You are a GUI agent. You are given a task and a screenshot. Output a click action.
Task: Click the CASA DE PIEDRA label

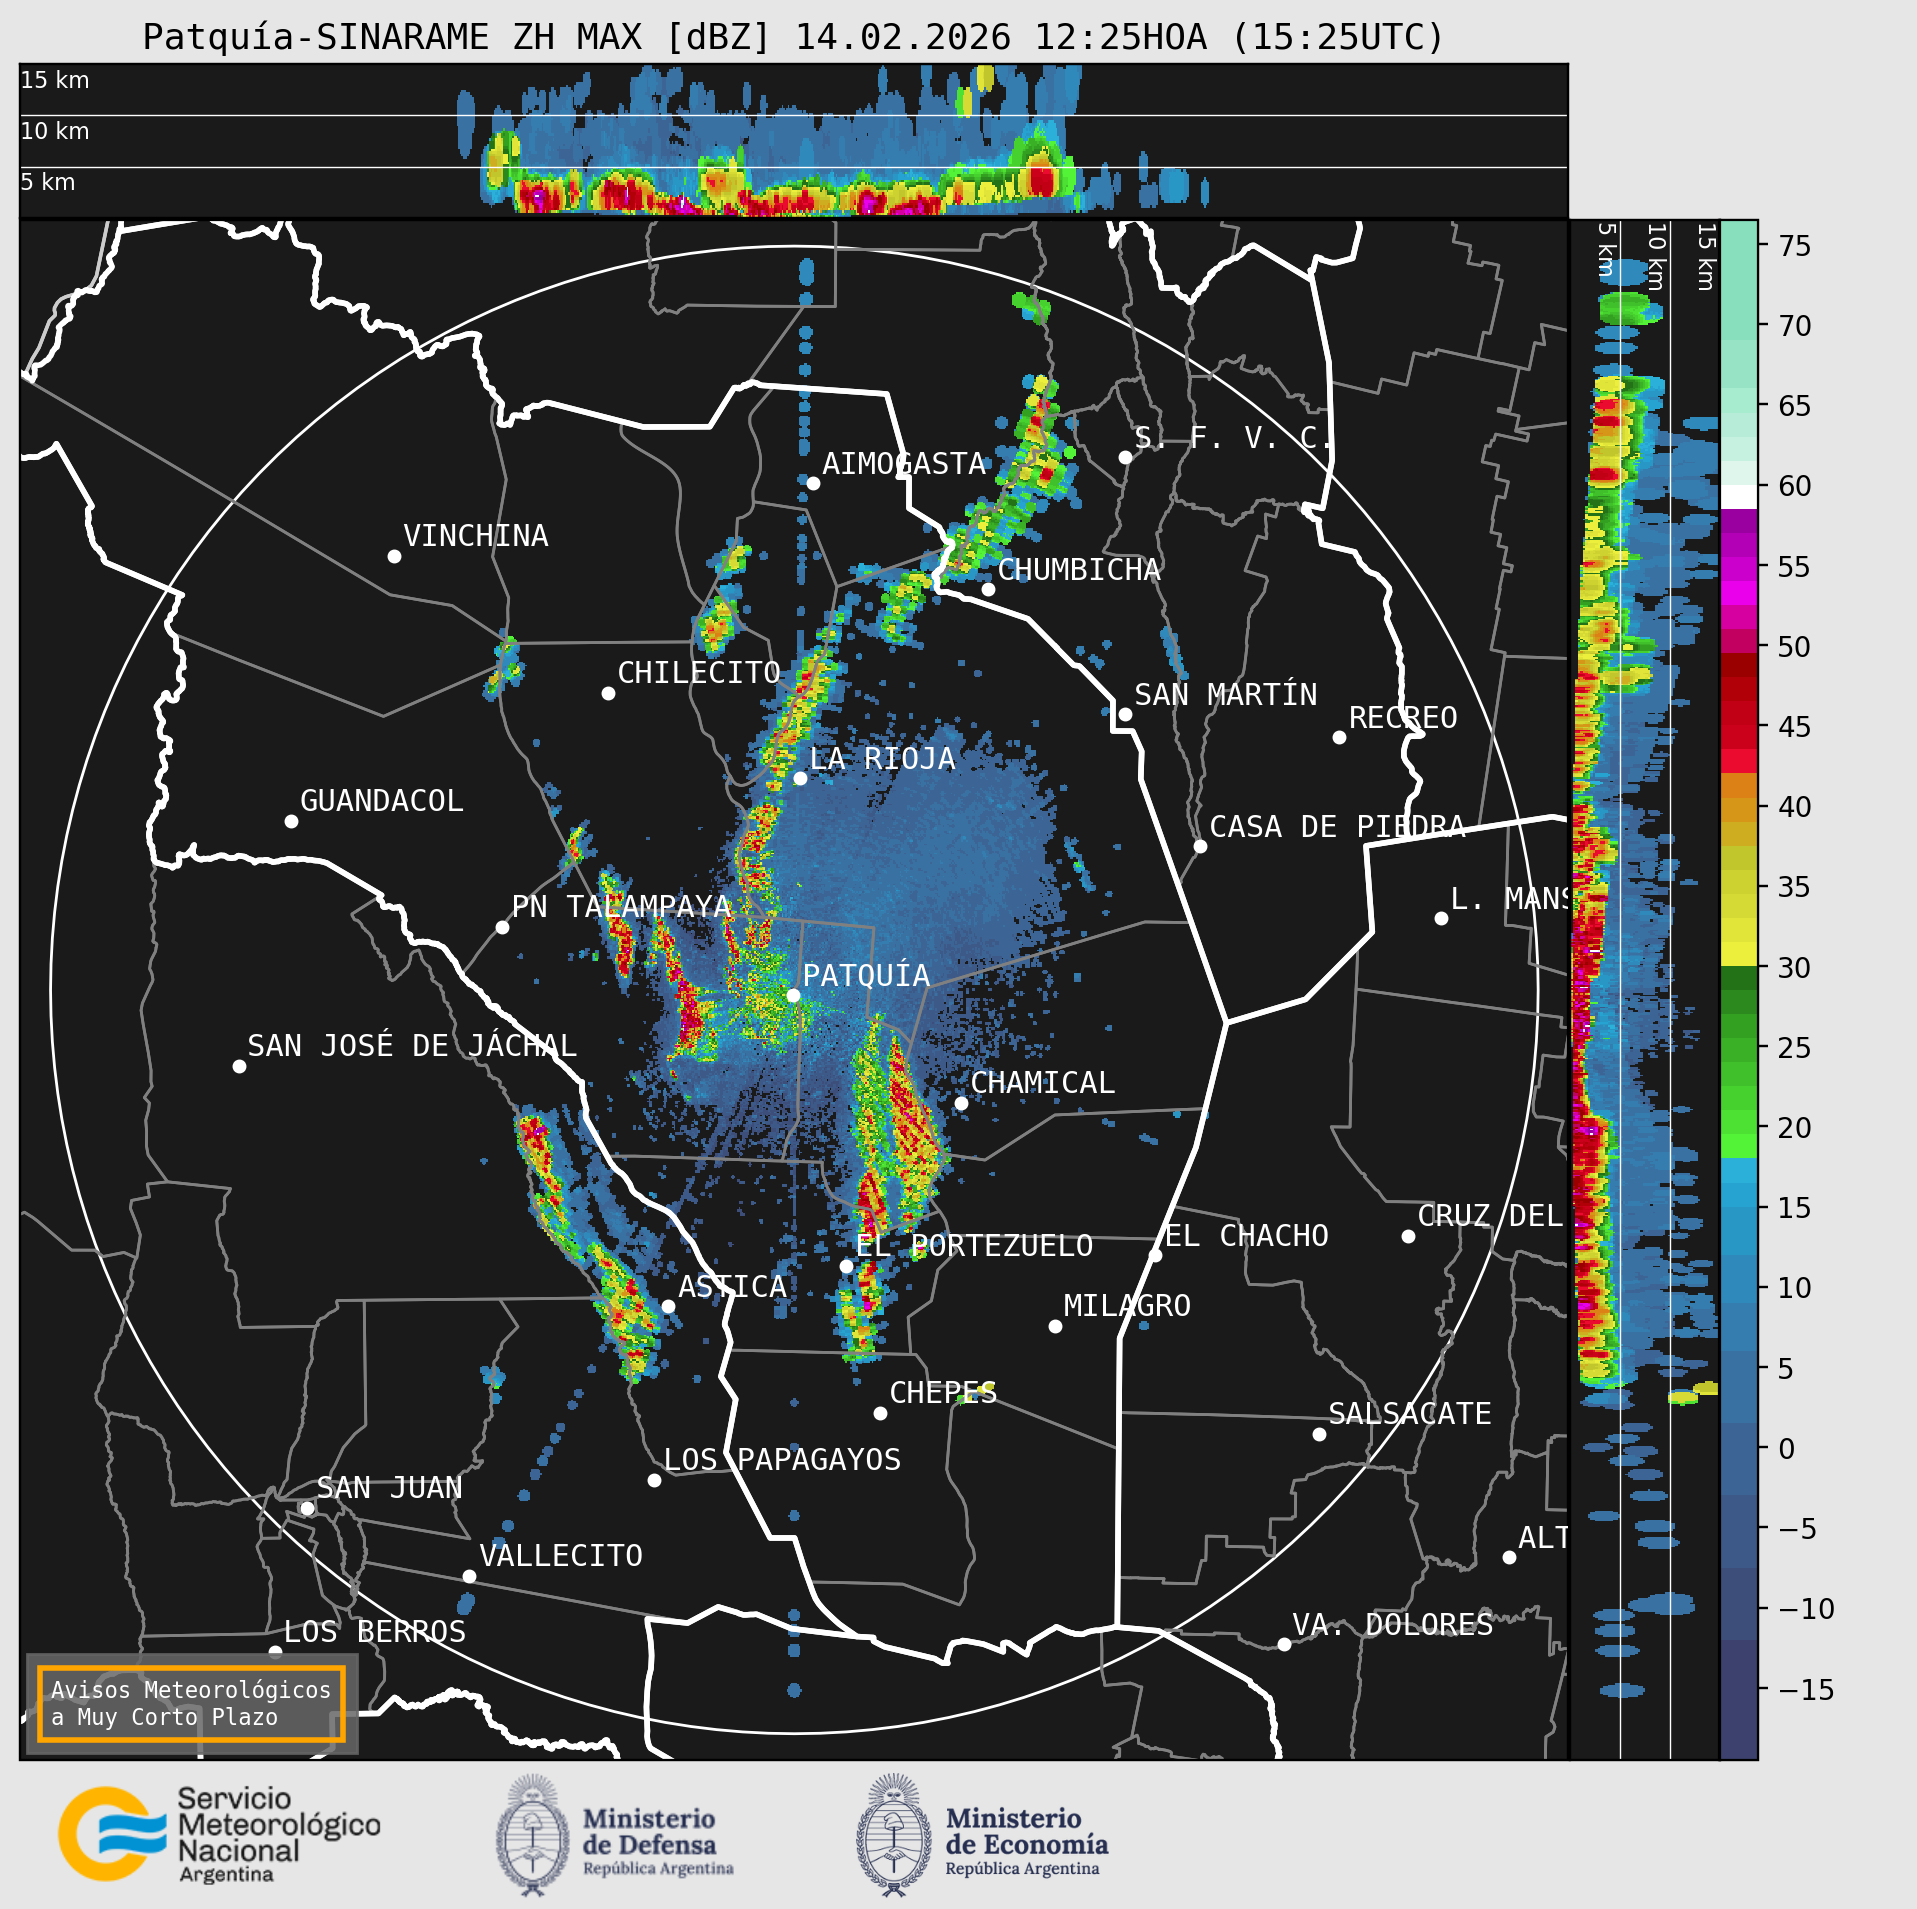tap(1337, 826)
